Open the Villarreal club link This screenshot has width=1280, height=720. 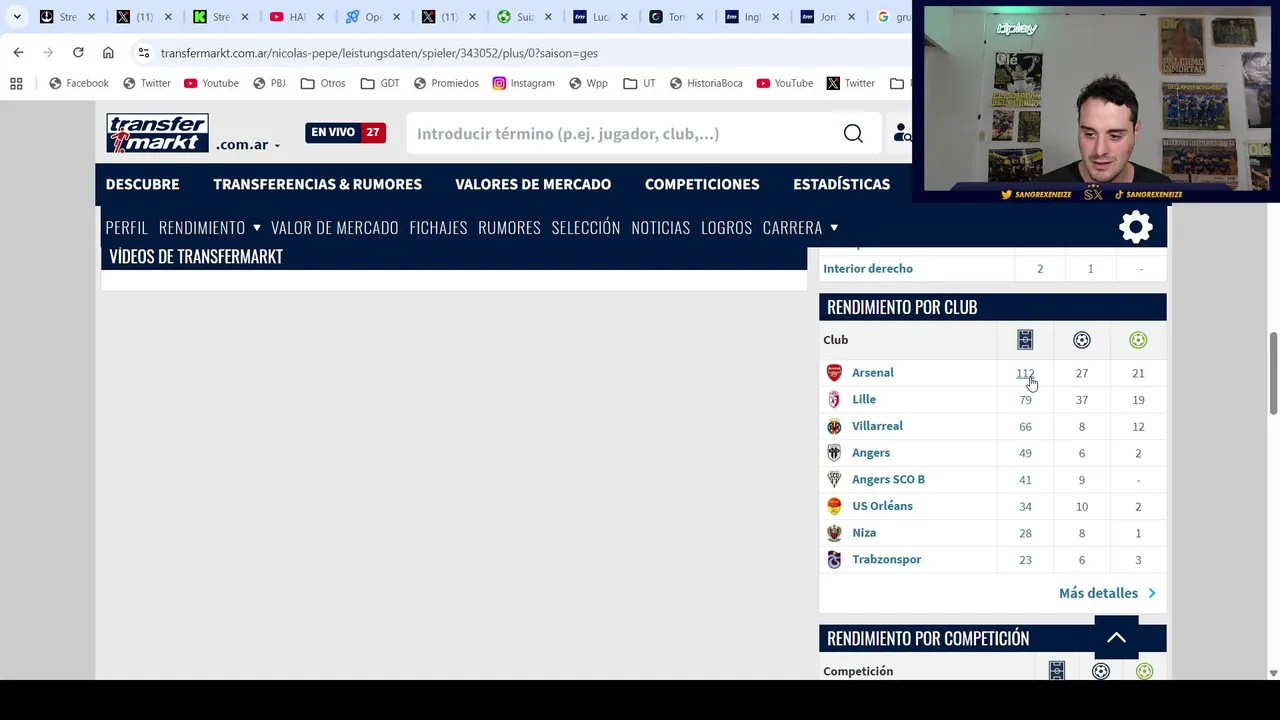877,426
